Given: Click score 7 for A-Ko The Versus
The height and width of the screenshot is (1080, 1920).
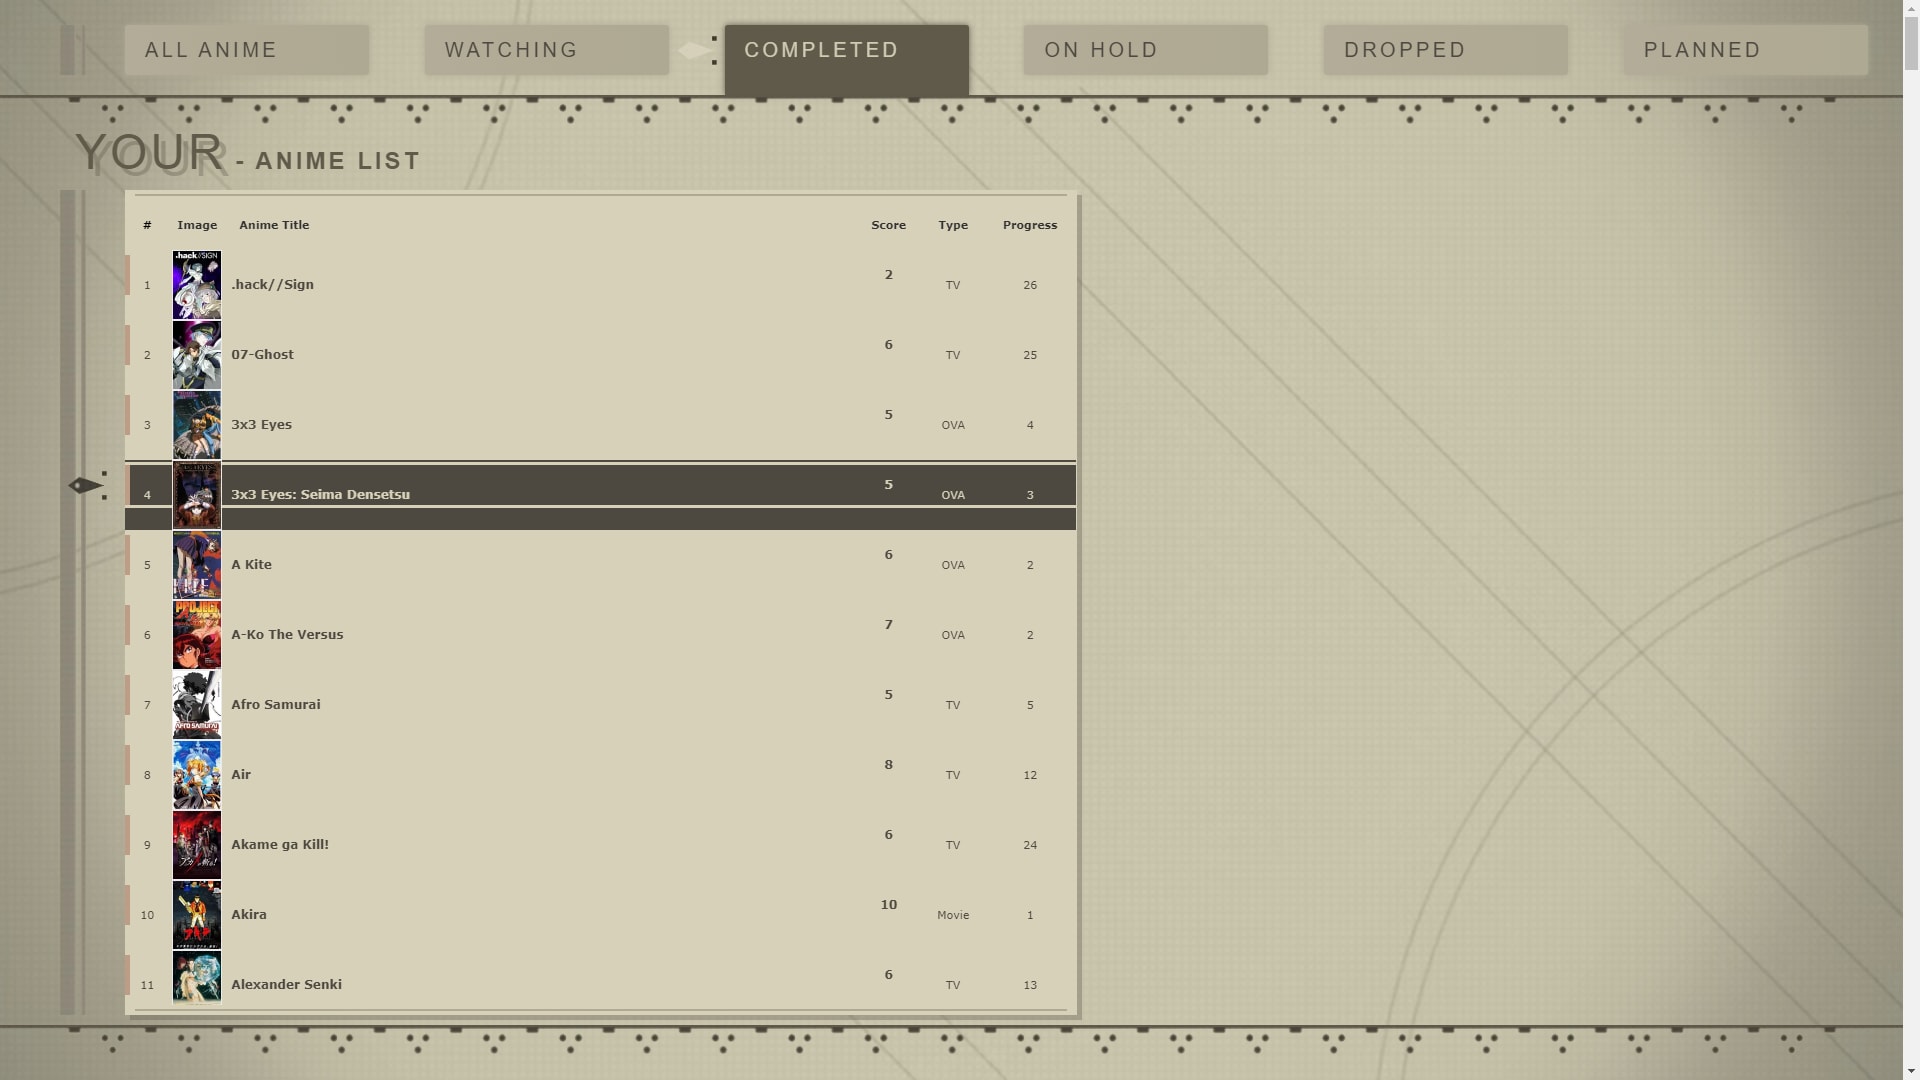Looking at the screenshot, I should 888,625.
